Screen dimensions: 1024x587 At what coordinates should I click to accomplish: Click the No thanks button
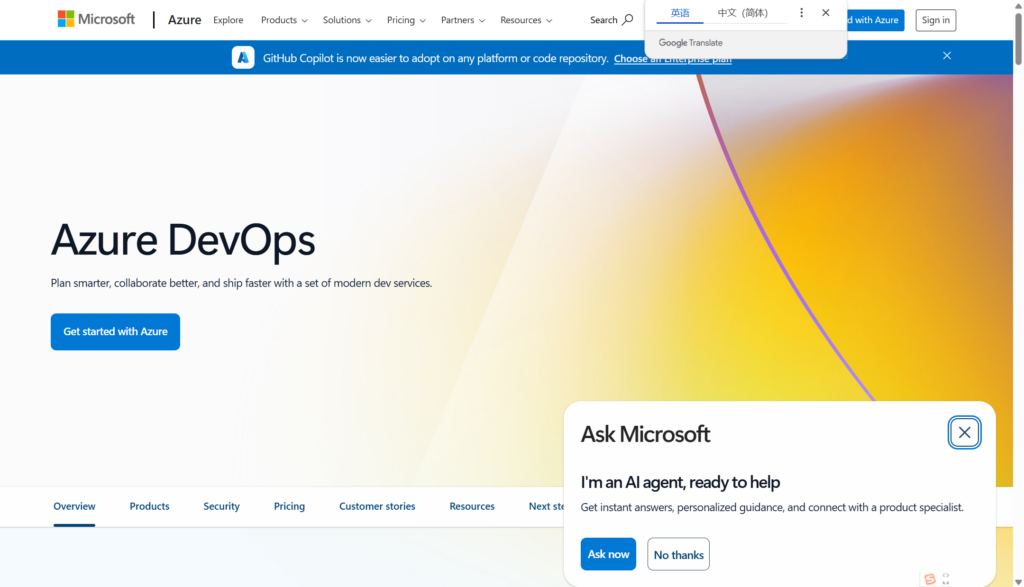(678, 554)
